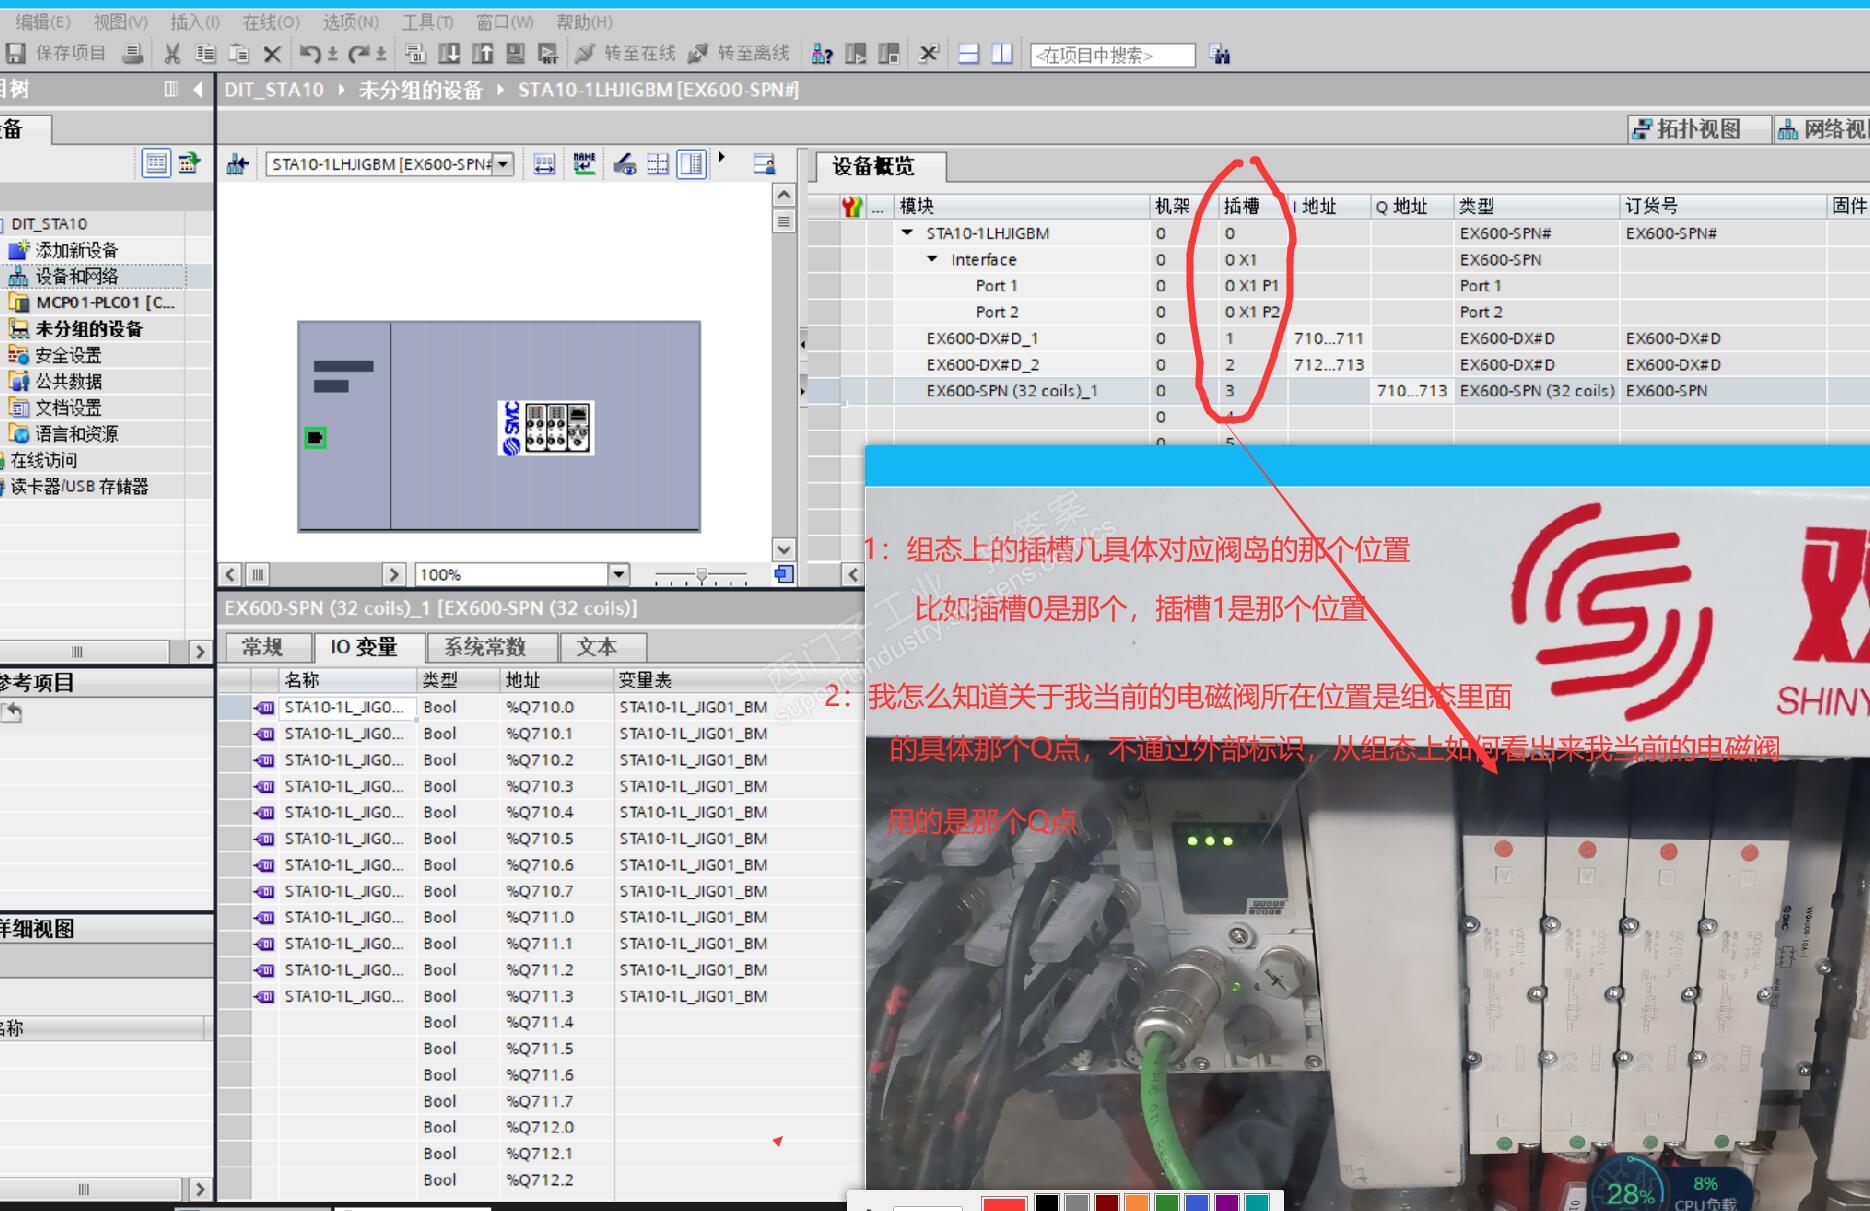Screen dimensions: 1870x1211
Task: Open the 编辑(E) menu
Action: (x=43, y=22)
